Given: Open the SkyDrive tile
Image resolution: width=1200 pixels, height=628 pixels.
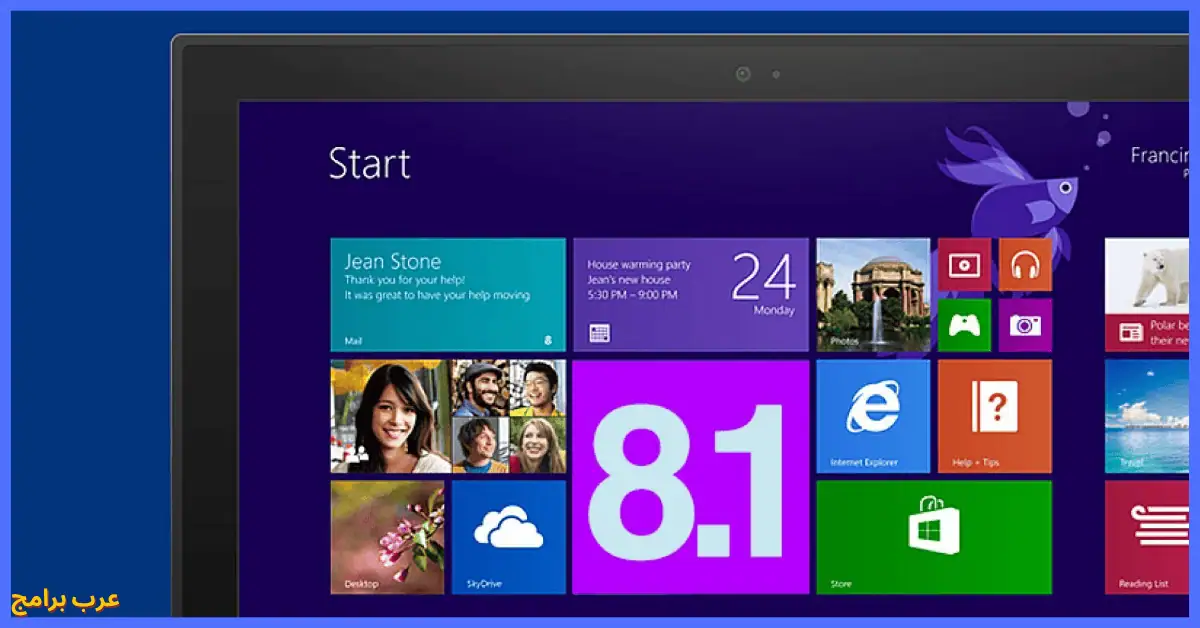Looking at the screenshot, I should click(509, 537).
